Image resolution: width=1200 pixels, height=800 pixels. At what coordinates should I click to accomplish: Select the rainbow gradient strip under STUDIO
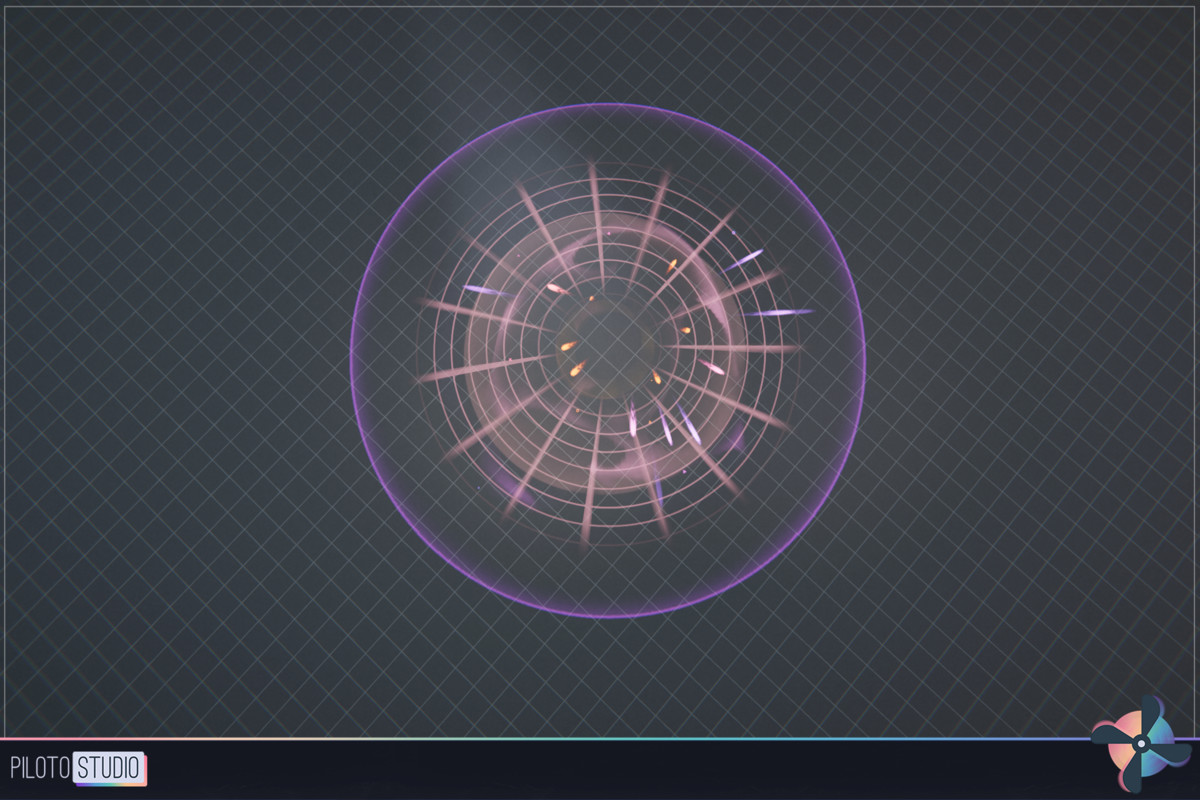coord(110,784)
